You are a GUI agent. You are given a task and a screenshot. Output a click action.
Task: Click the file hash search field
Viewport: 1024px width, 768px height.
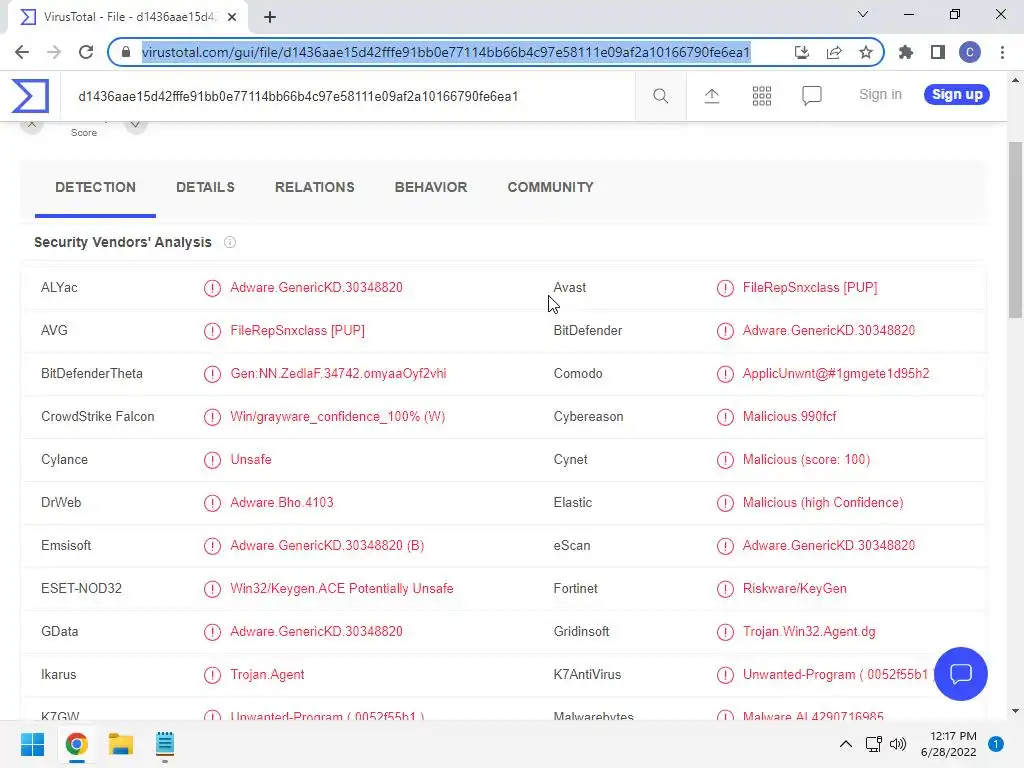[347, 97]
